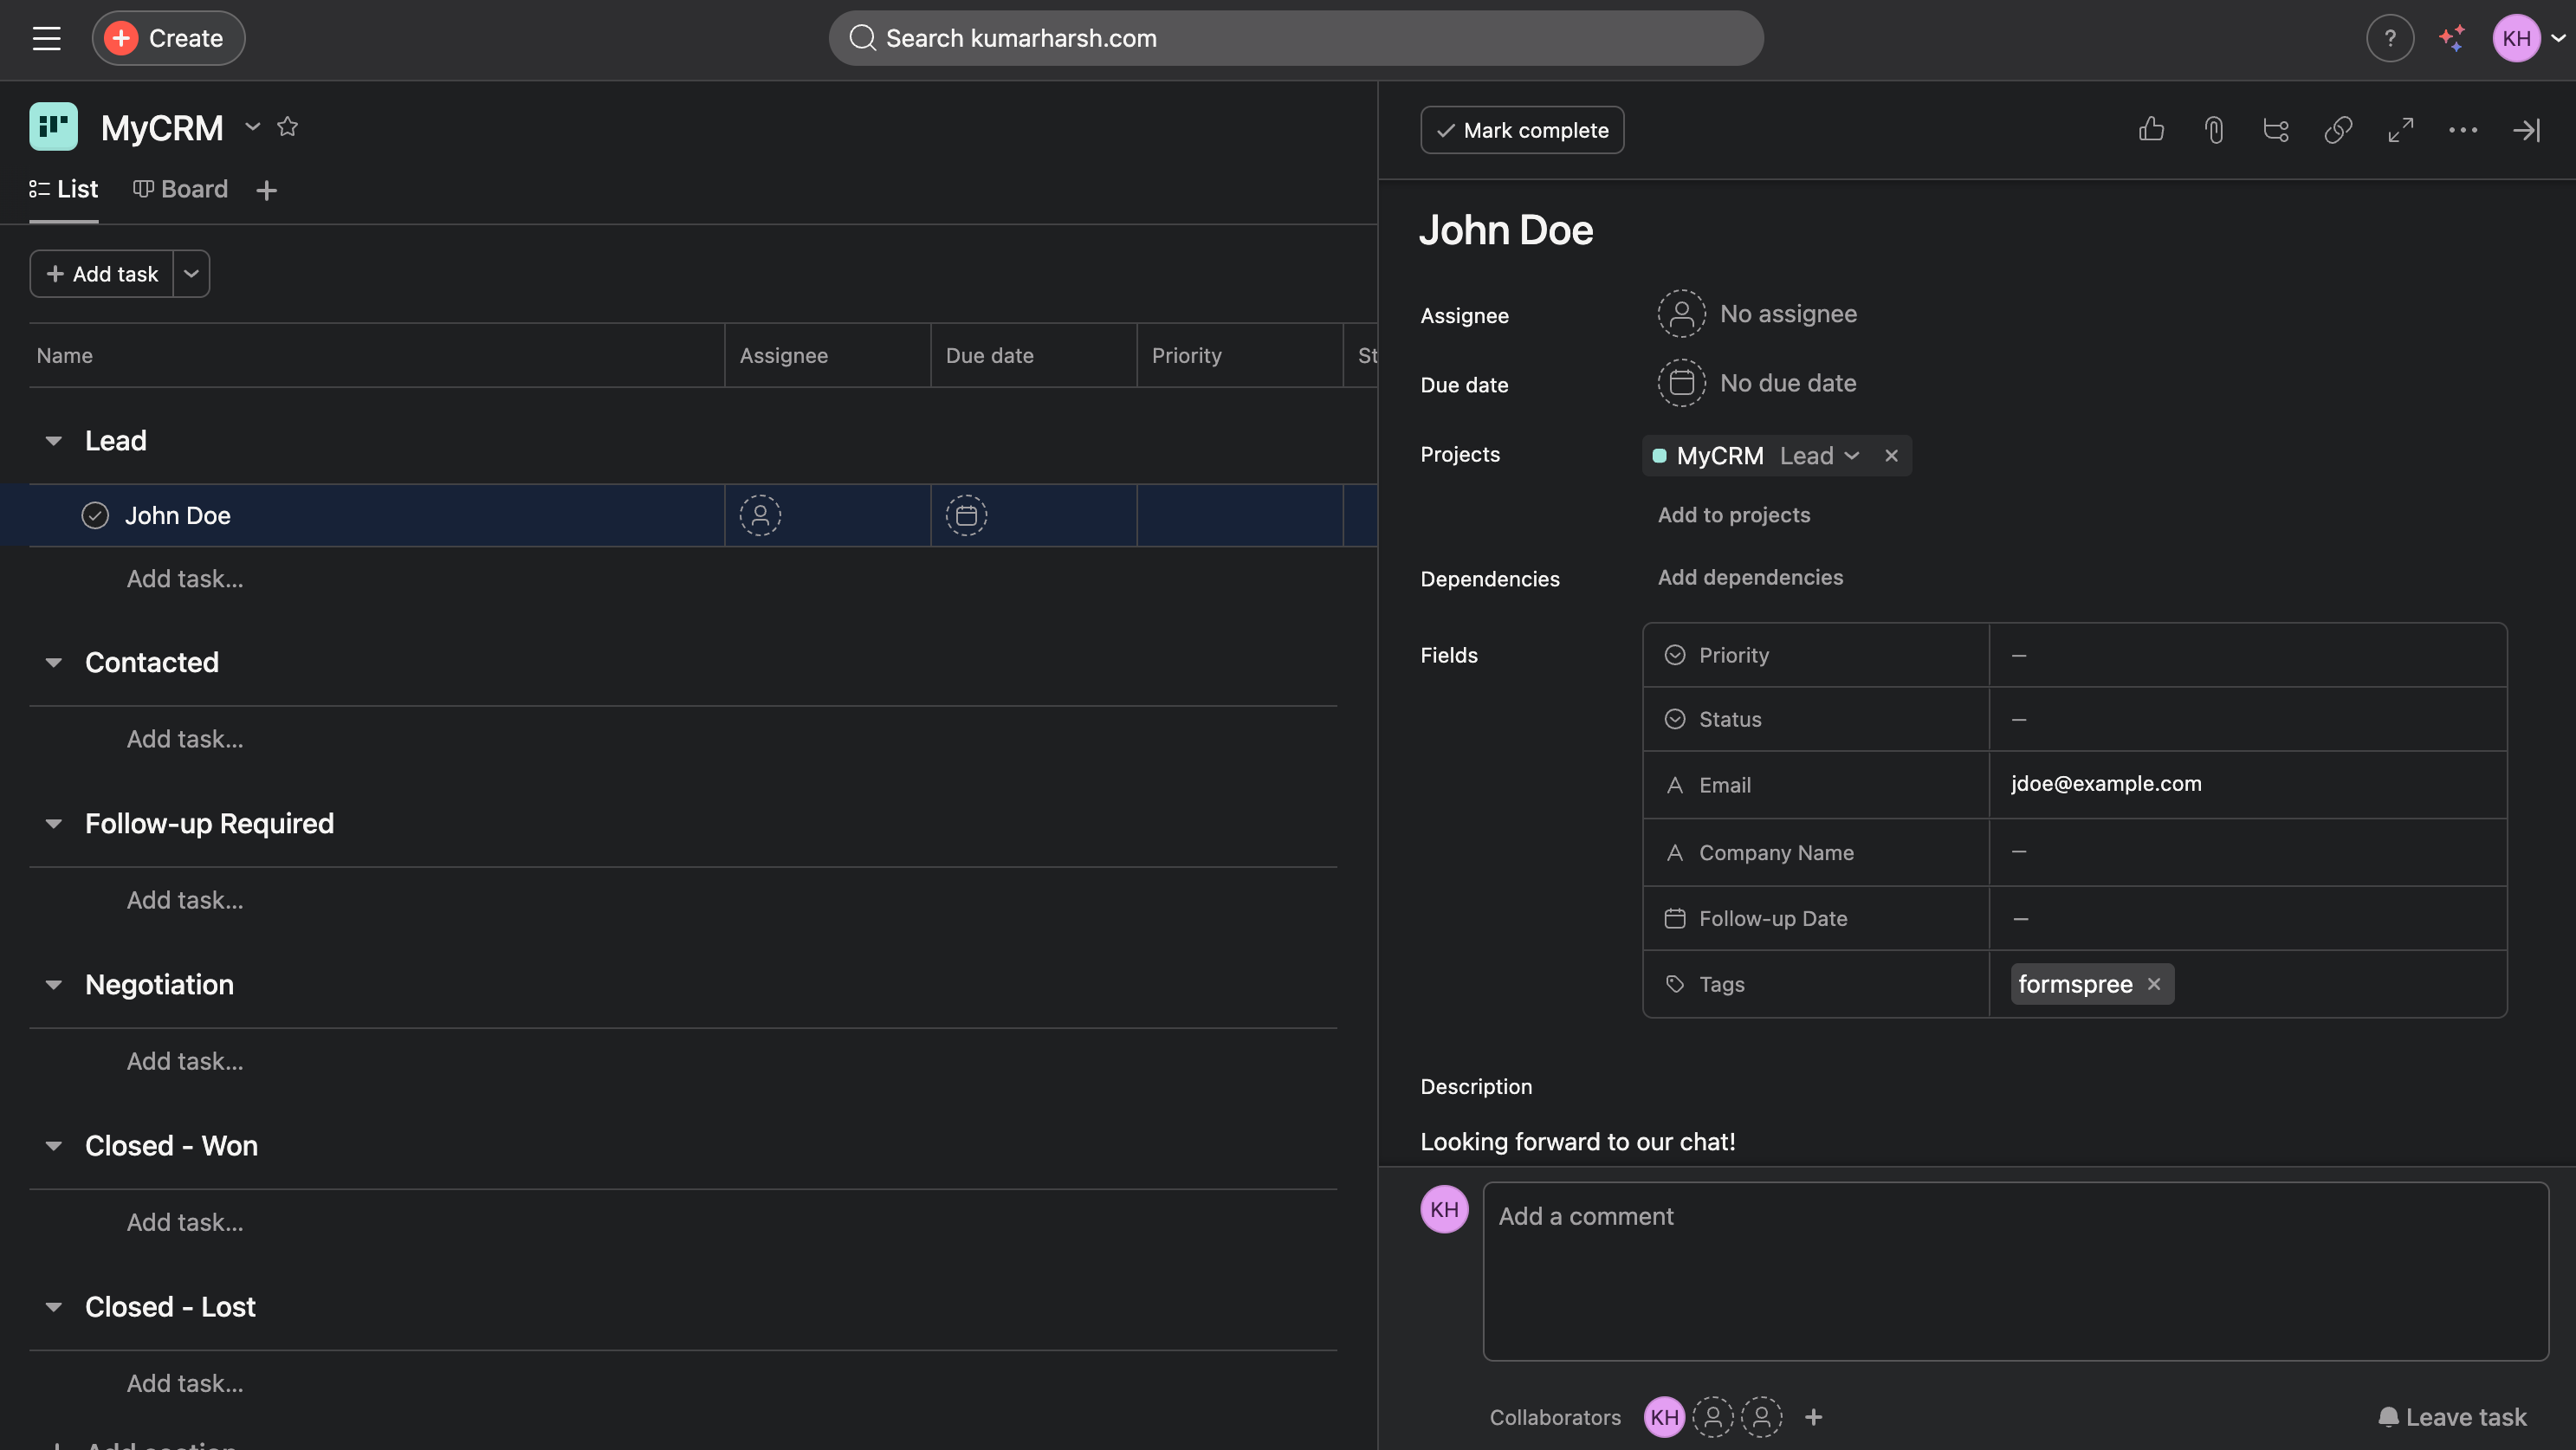
Task: Open the help question mark icon
Action: [x=2391, y=38]
